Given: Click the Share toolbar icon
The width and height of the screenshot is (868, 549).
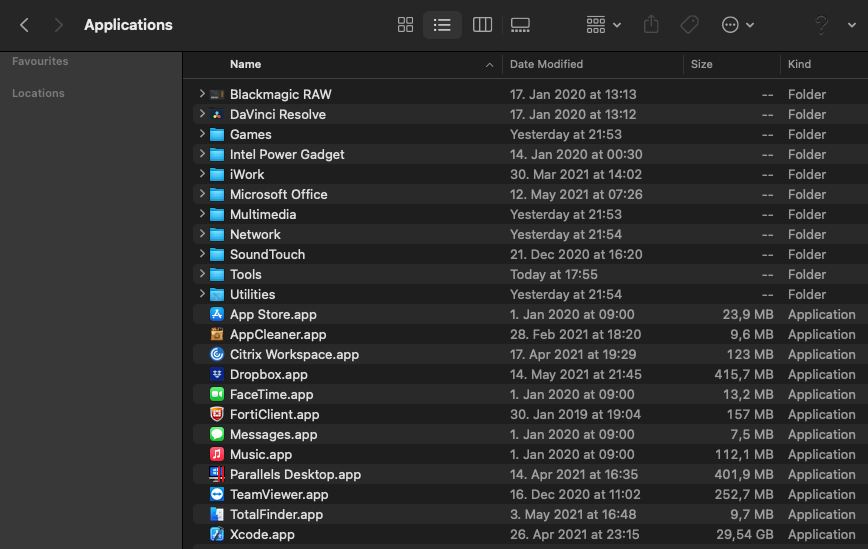Looking at the screenshot, I should pos(651,24).
